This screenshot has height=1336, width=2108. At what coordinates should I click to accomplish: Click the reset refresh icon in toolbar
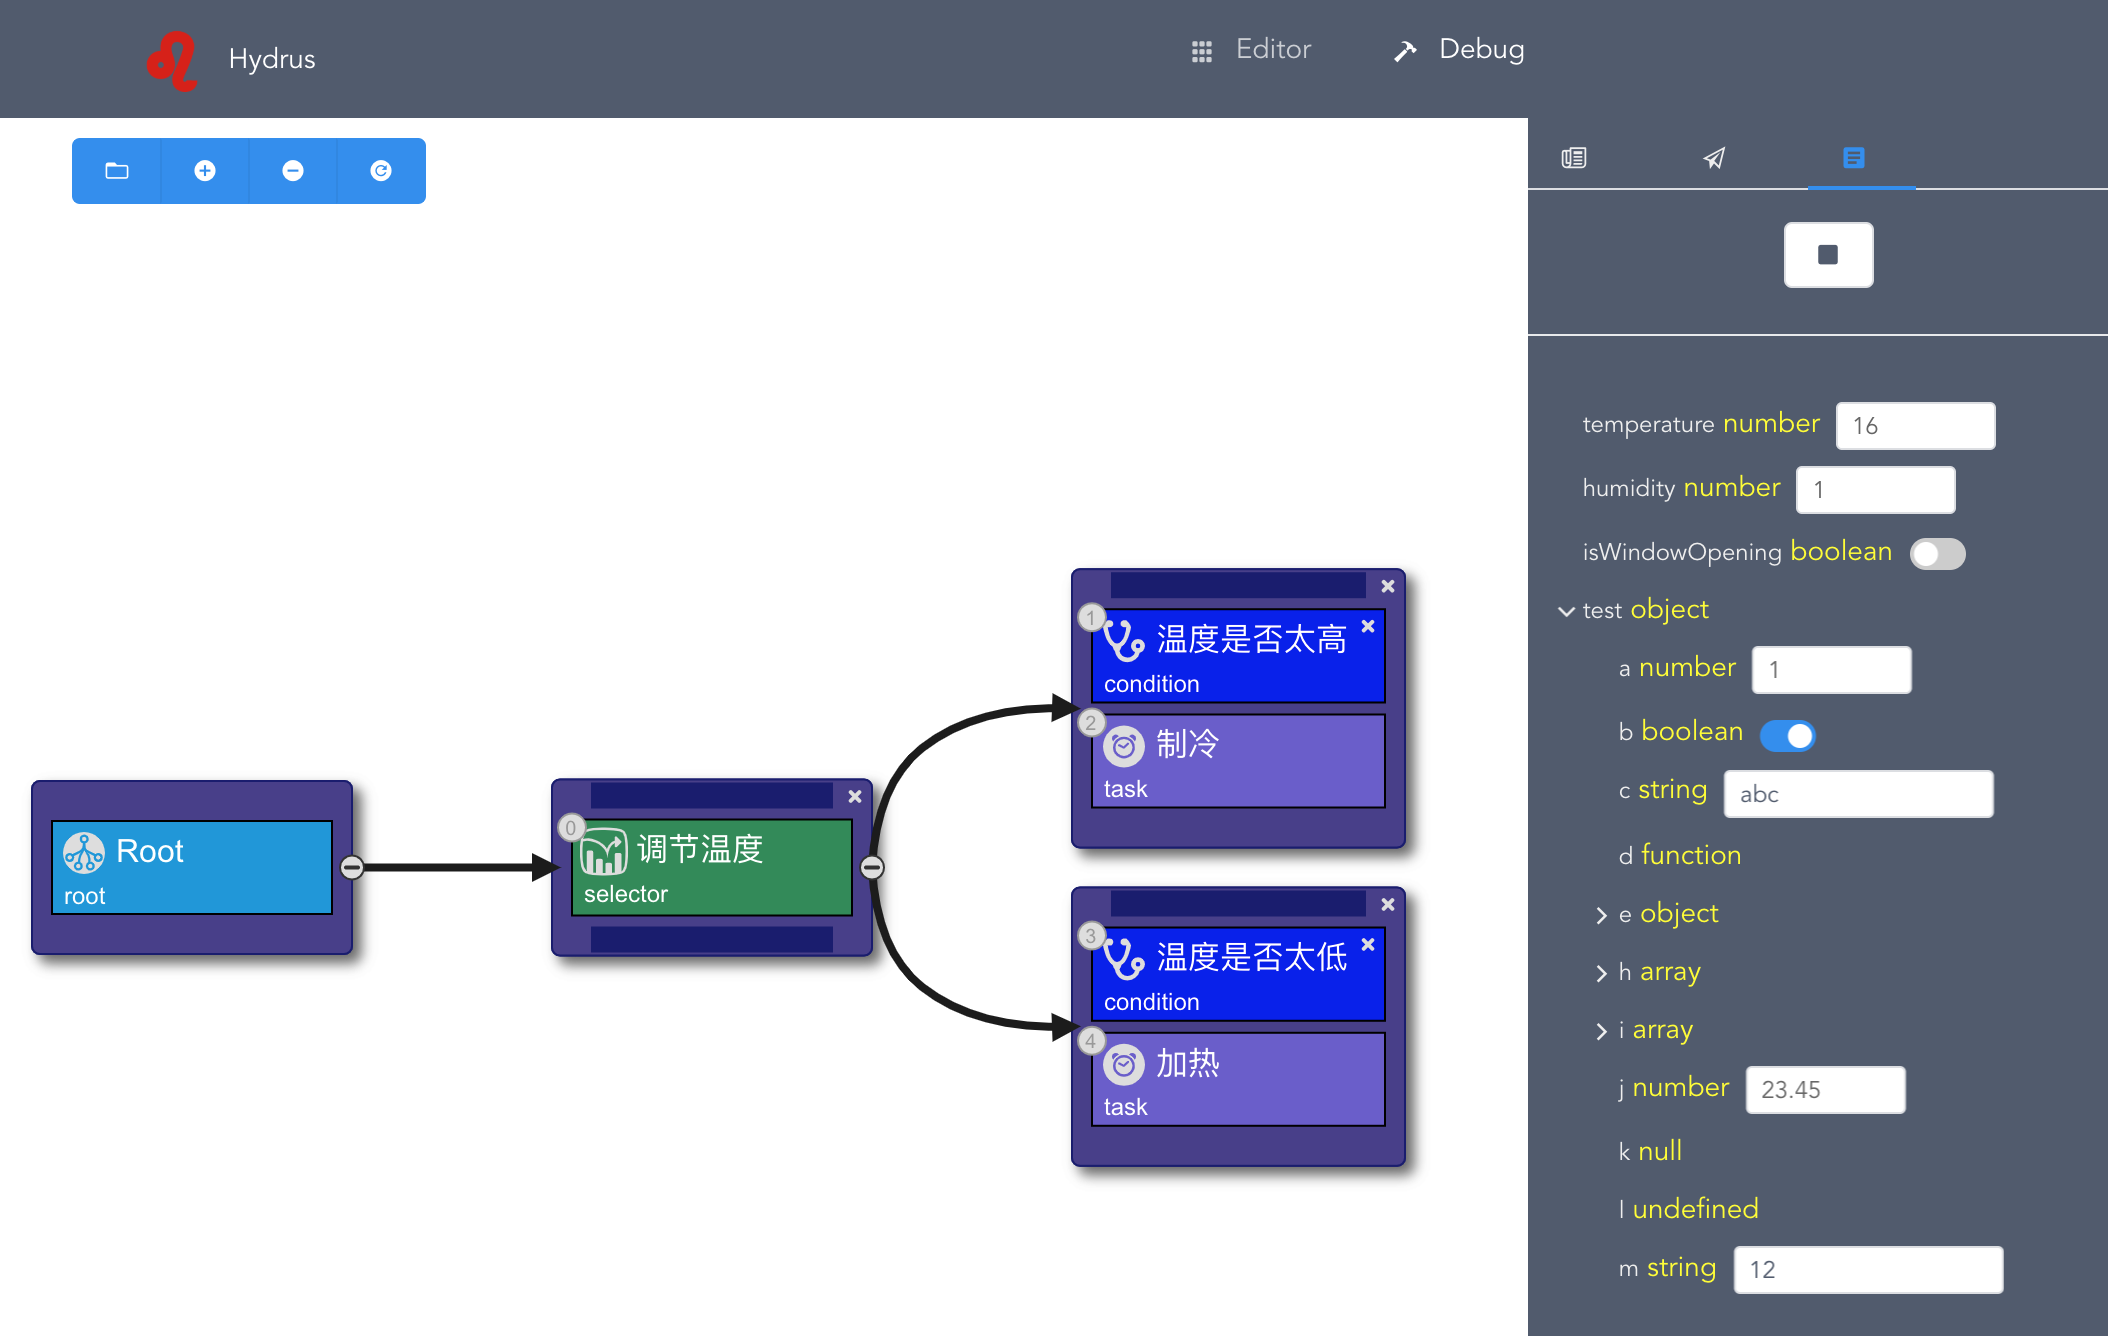coord(381,171)
